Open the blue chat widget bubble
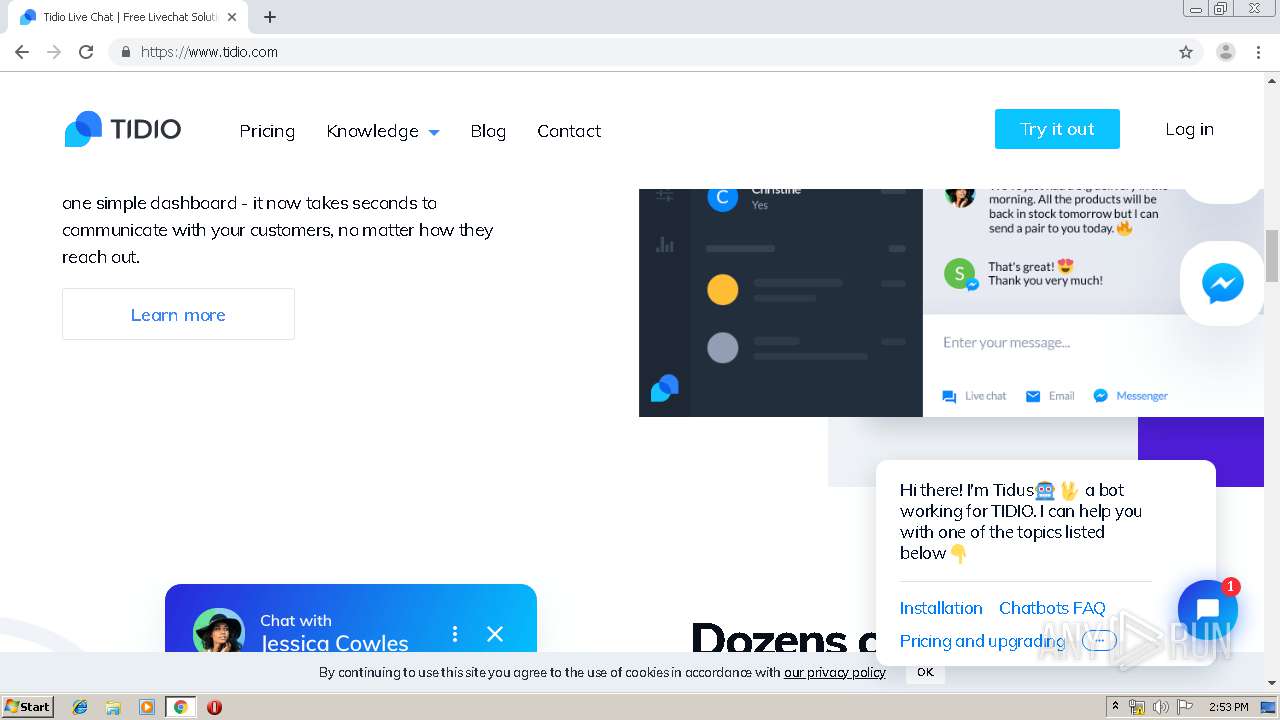This screenshot has height=720, width=1280. click(x=1207, y=609)
